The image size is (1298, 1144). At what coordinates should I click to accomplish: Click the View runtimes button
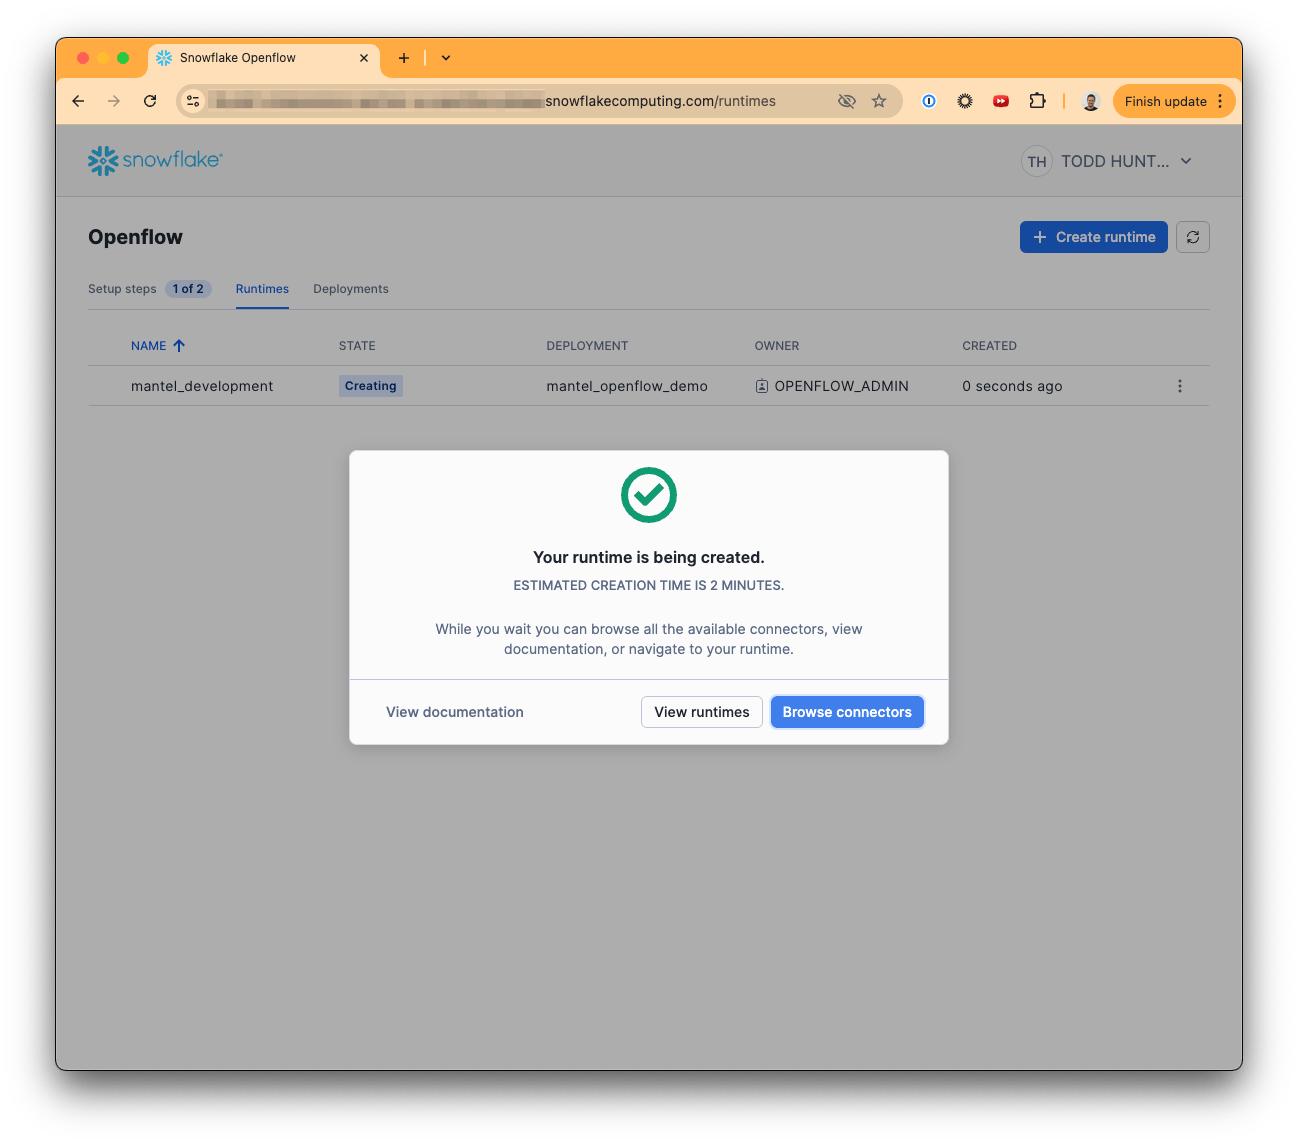[x=702, y=712]
